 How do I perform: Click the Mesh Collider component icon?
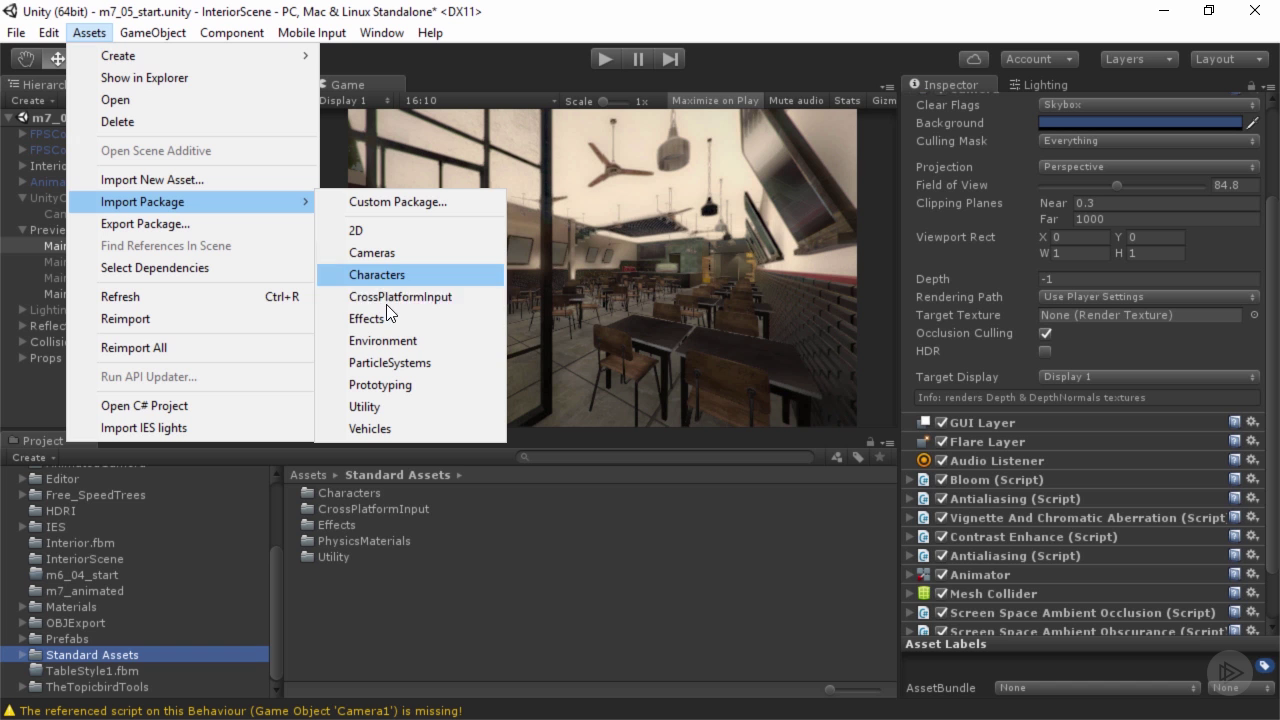(x=924, y=594)
